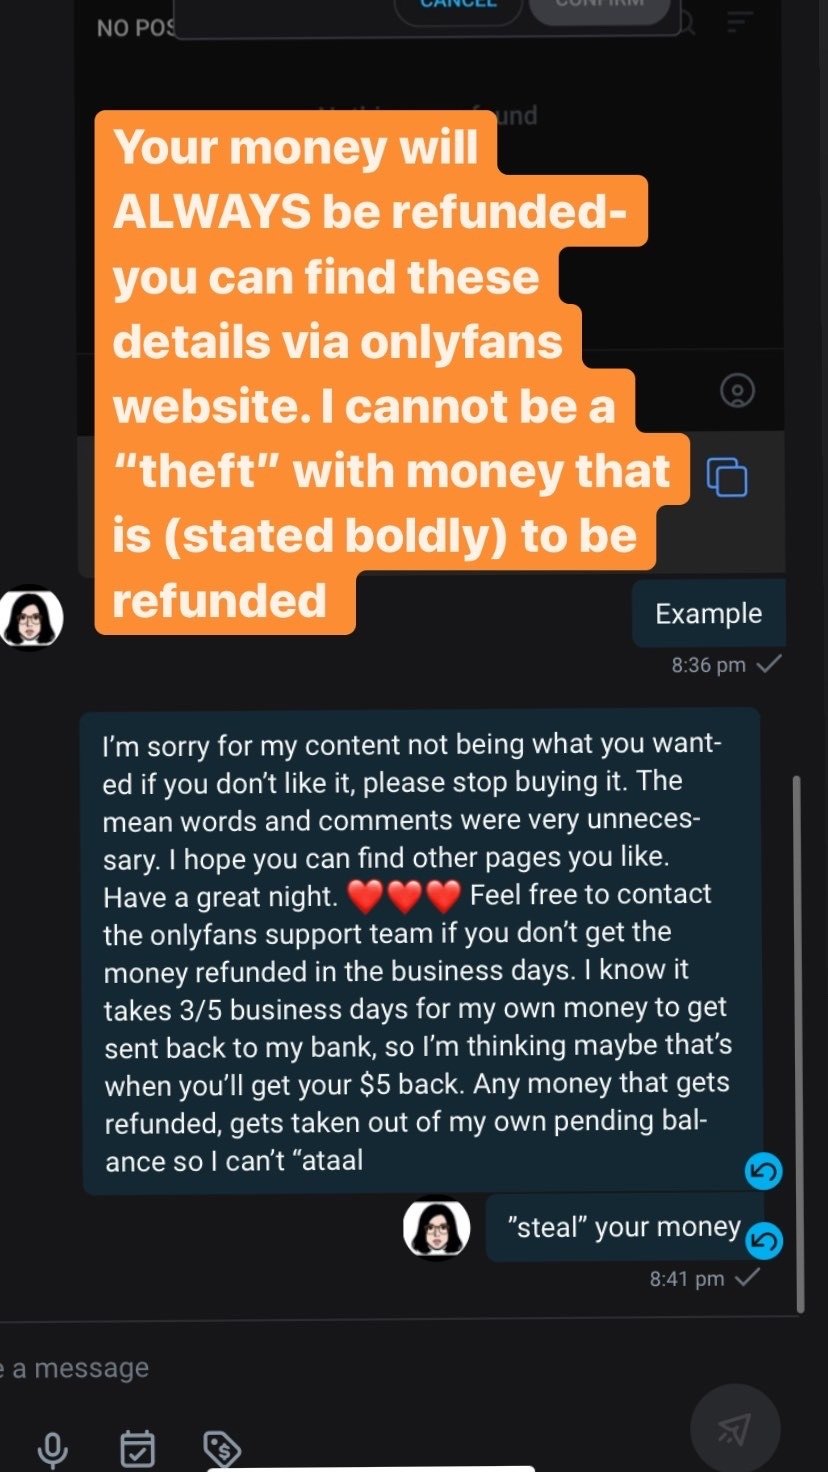
Task: Tap the microphone voice message icon
Action: (x=52, y=1447)
